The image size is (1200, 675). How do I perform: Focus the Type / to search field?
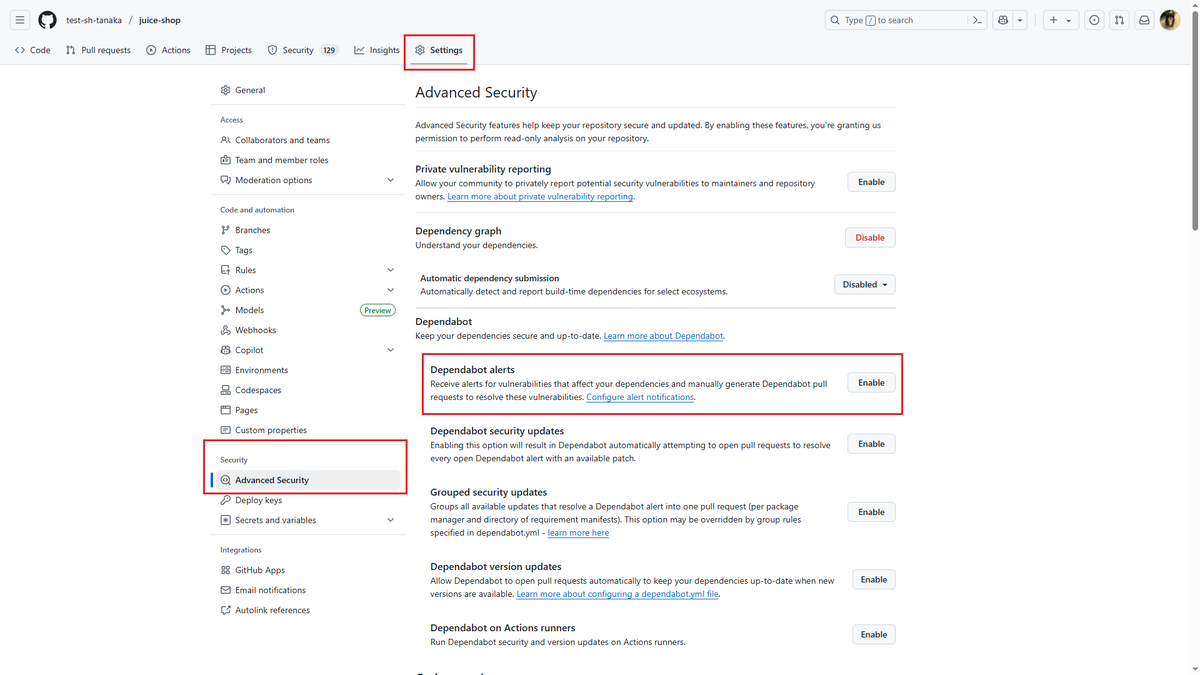pyautogui.click(x=896, y=20)
